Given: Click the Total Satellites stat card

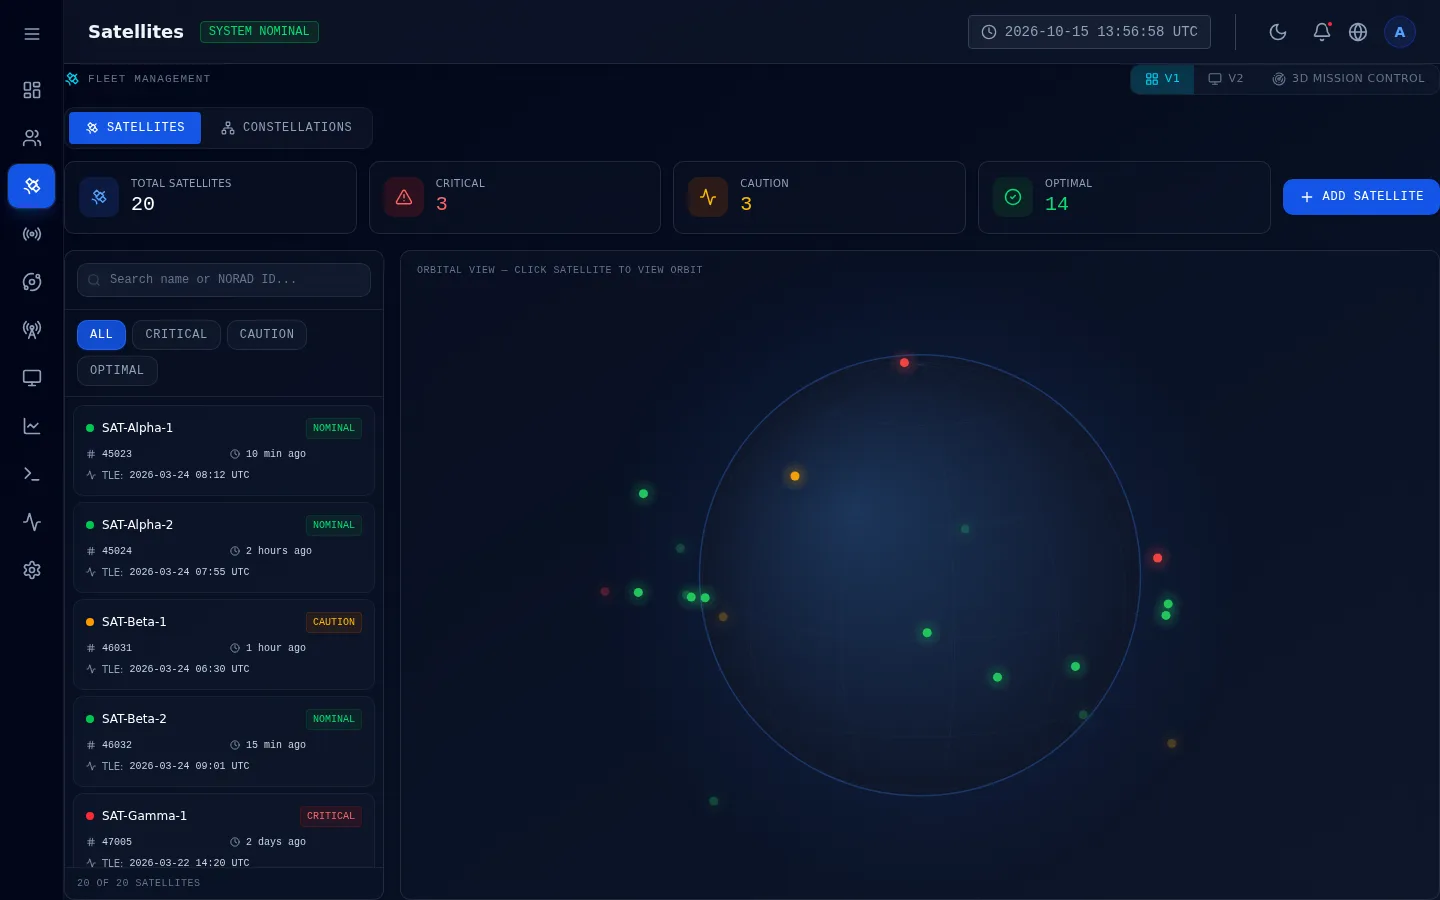Looking at the screenshot, I should [211, 197].
